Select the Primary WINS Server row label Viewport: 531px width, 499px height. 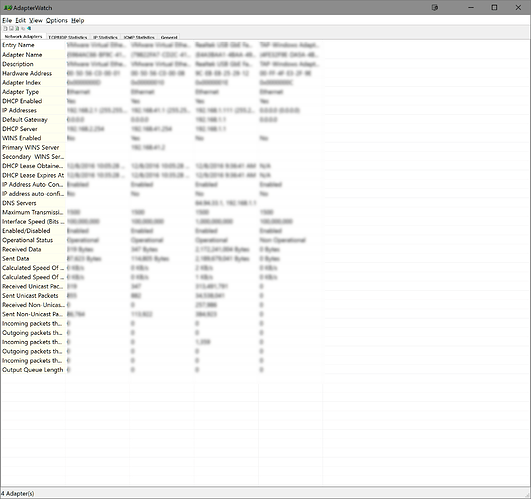[30, 147]
